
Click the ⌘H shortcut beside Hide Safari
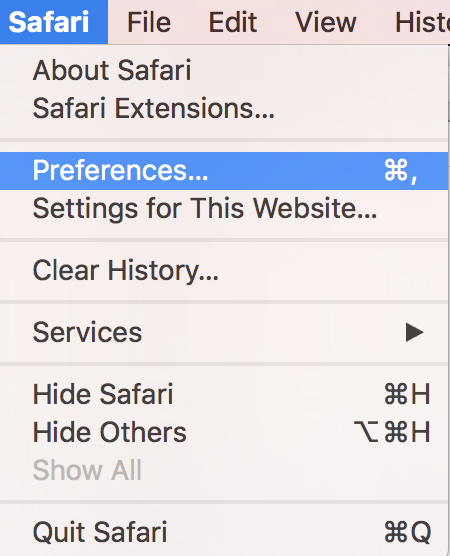pos(407,394)
